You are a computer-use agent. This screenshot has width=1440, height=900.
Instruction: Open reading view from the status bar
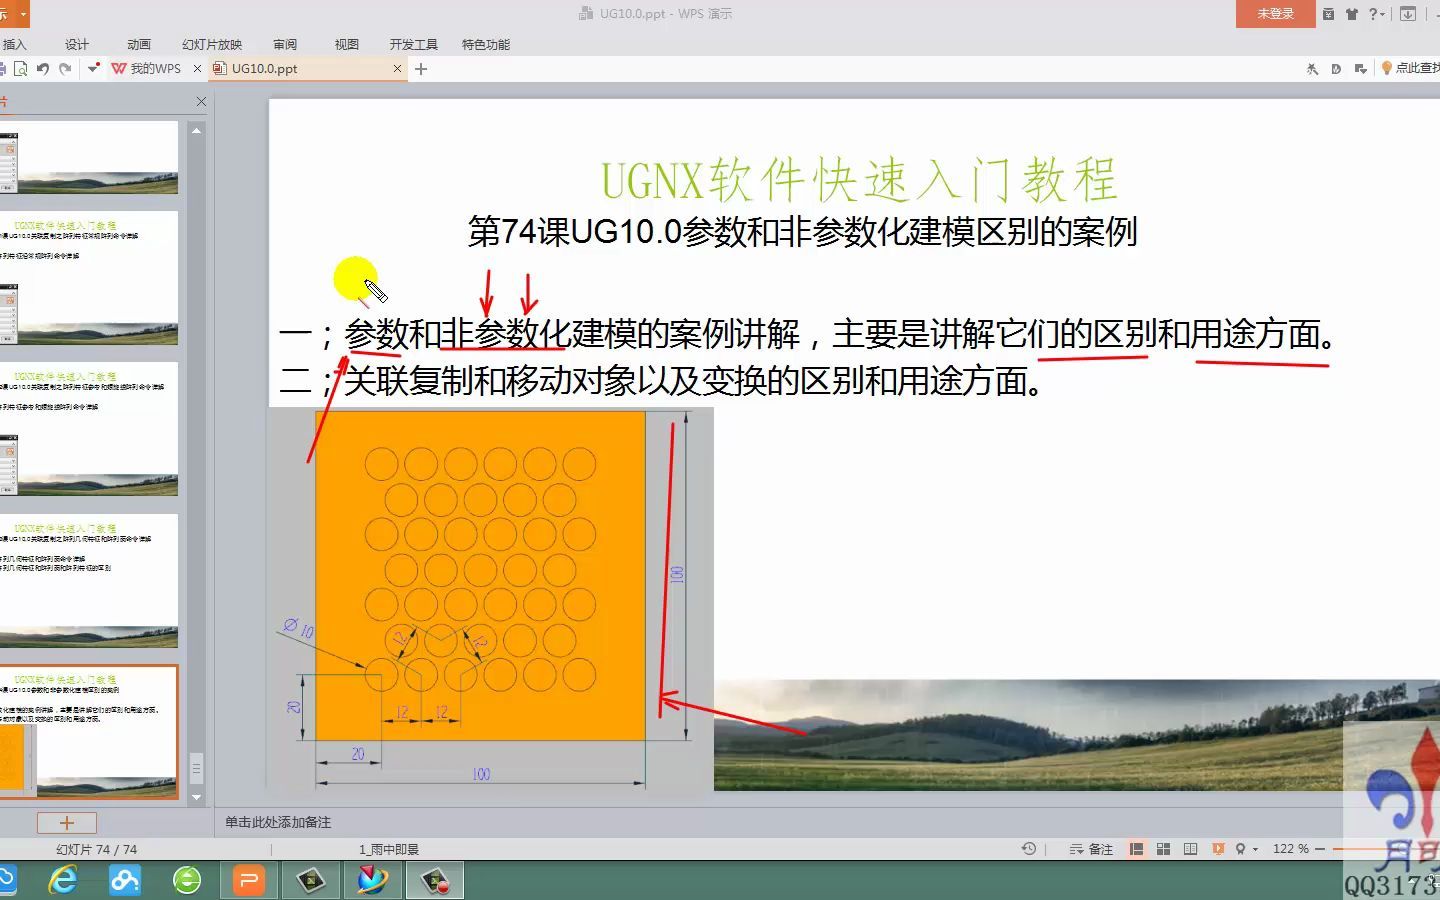click(1191, 848)
